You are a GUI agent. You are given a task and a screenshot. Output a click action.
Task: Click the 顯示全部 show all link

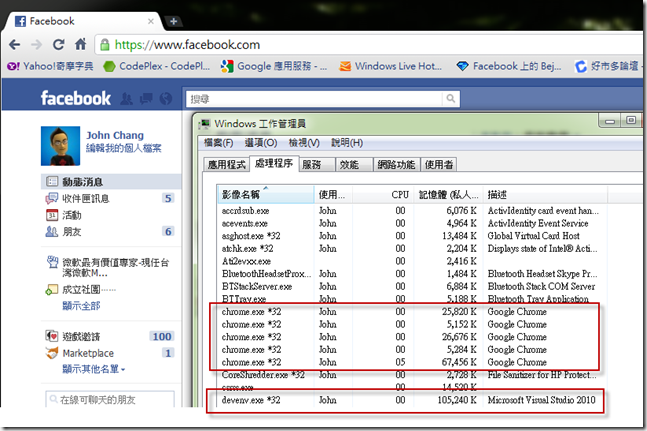point(81,306)
